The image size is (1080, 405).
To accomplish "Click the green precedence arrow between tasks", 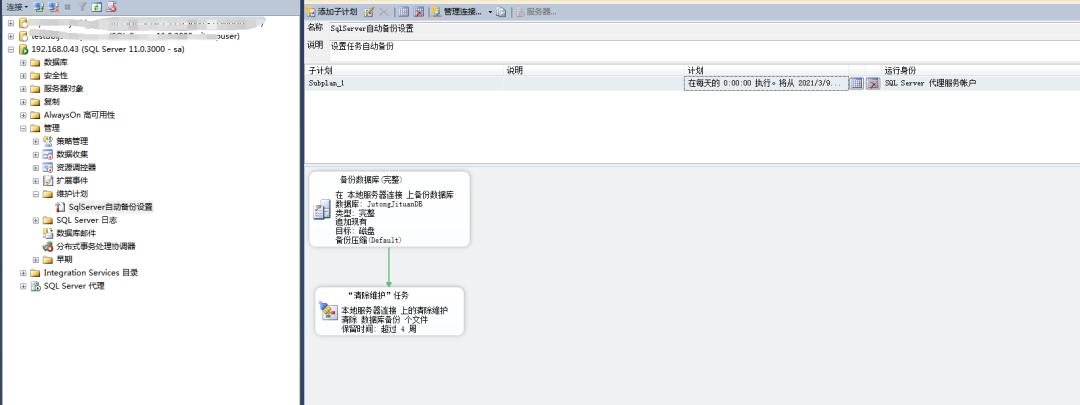I will tap(389, 267).
